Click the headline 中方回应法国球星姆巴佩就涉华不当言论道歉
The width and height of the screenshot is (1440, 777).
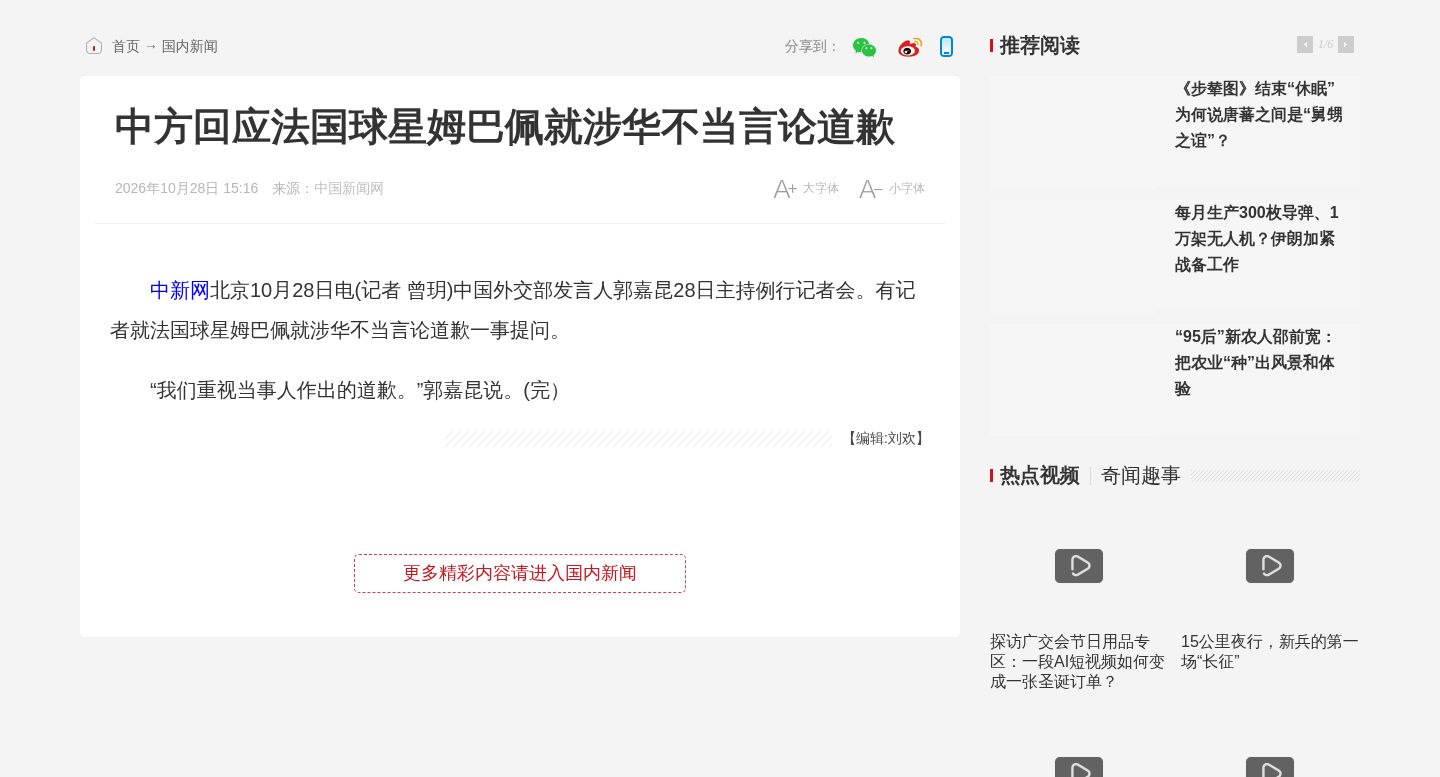(x=505, y=128)
